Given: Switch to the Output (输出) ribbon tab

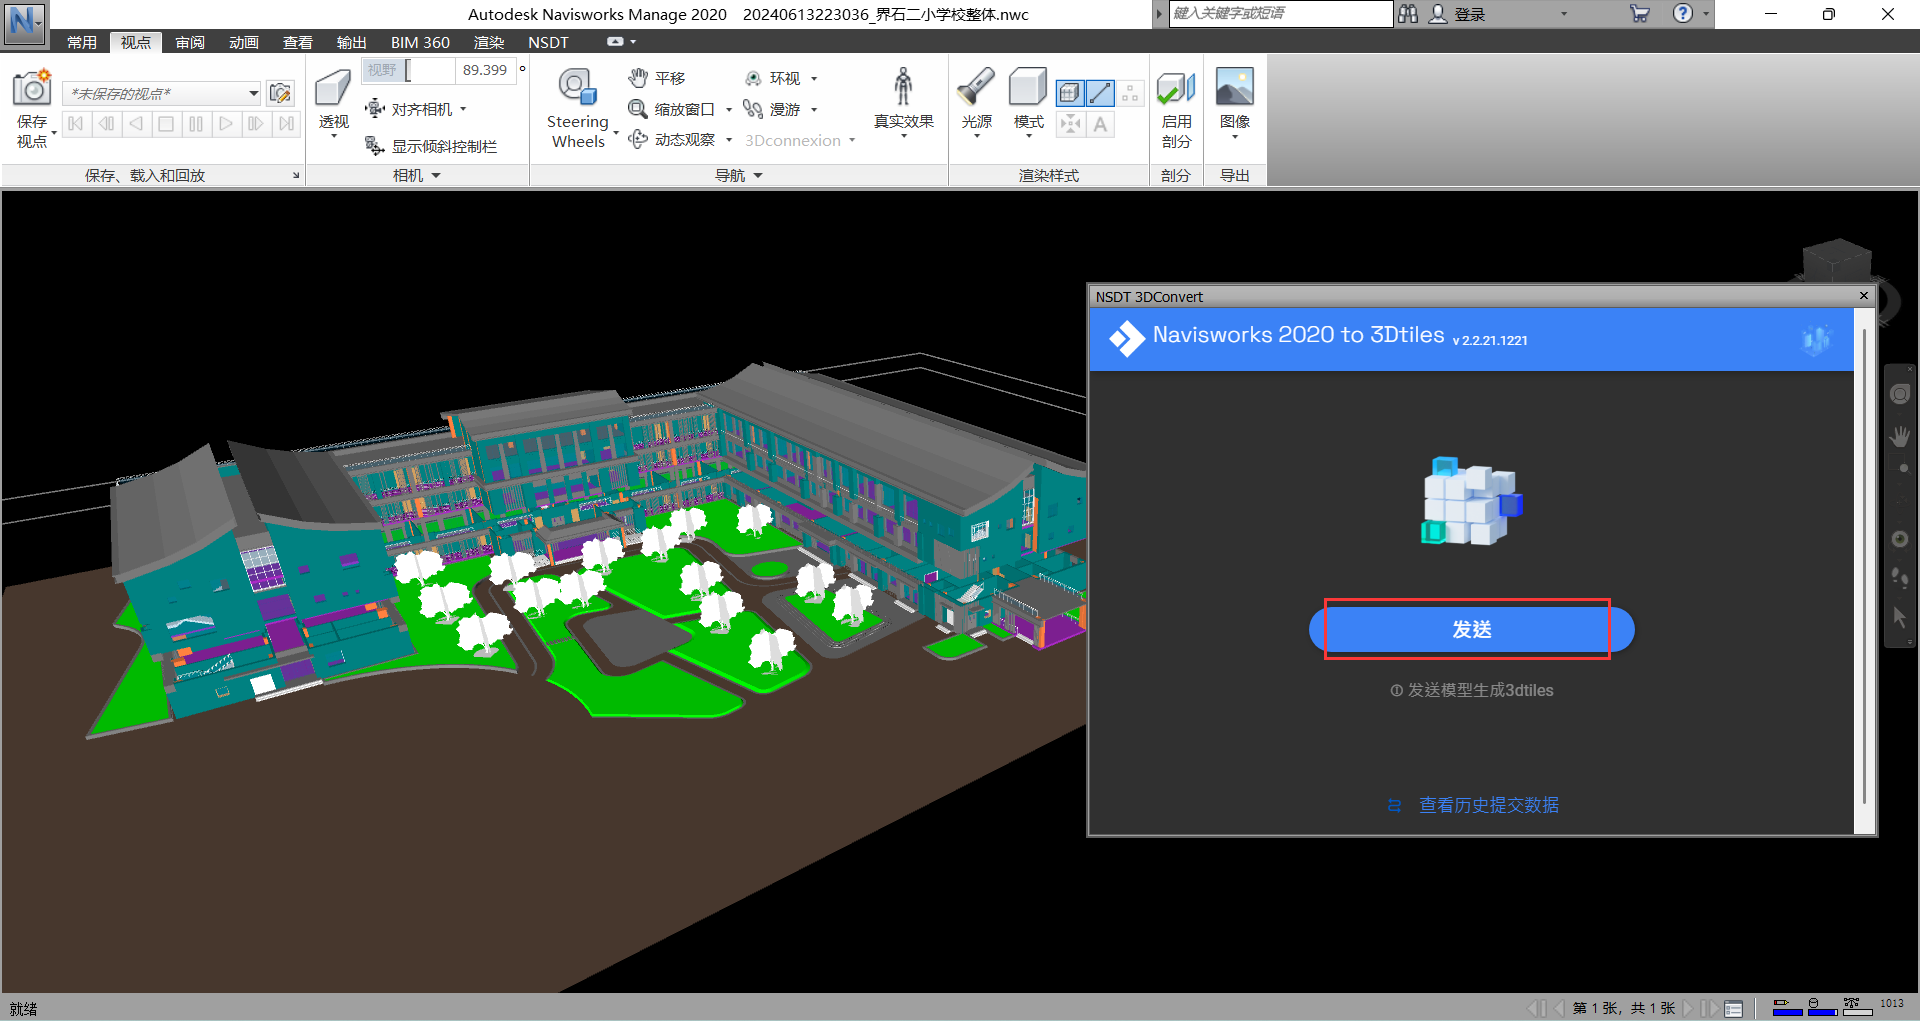Looking at the screenshot, I should (352, 42).
